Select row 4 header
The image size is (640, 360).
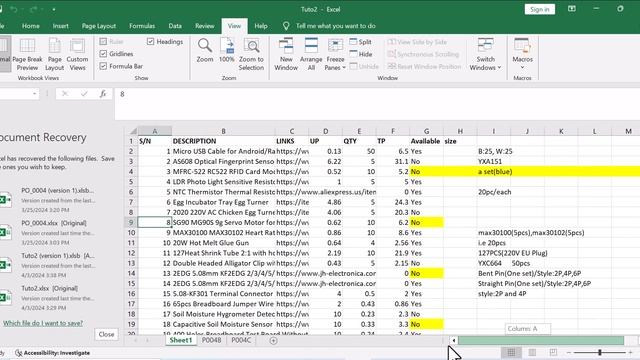tap(131, 171)
